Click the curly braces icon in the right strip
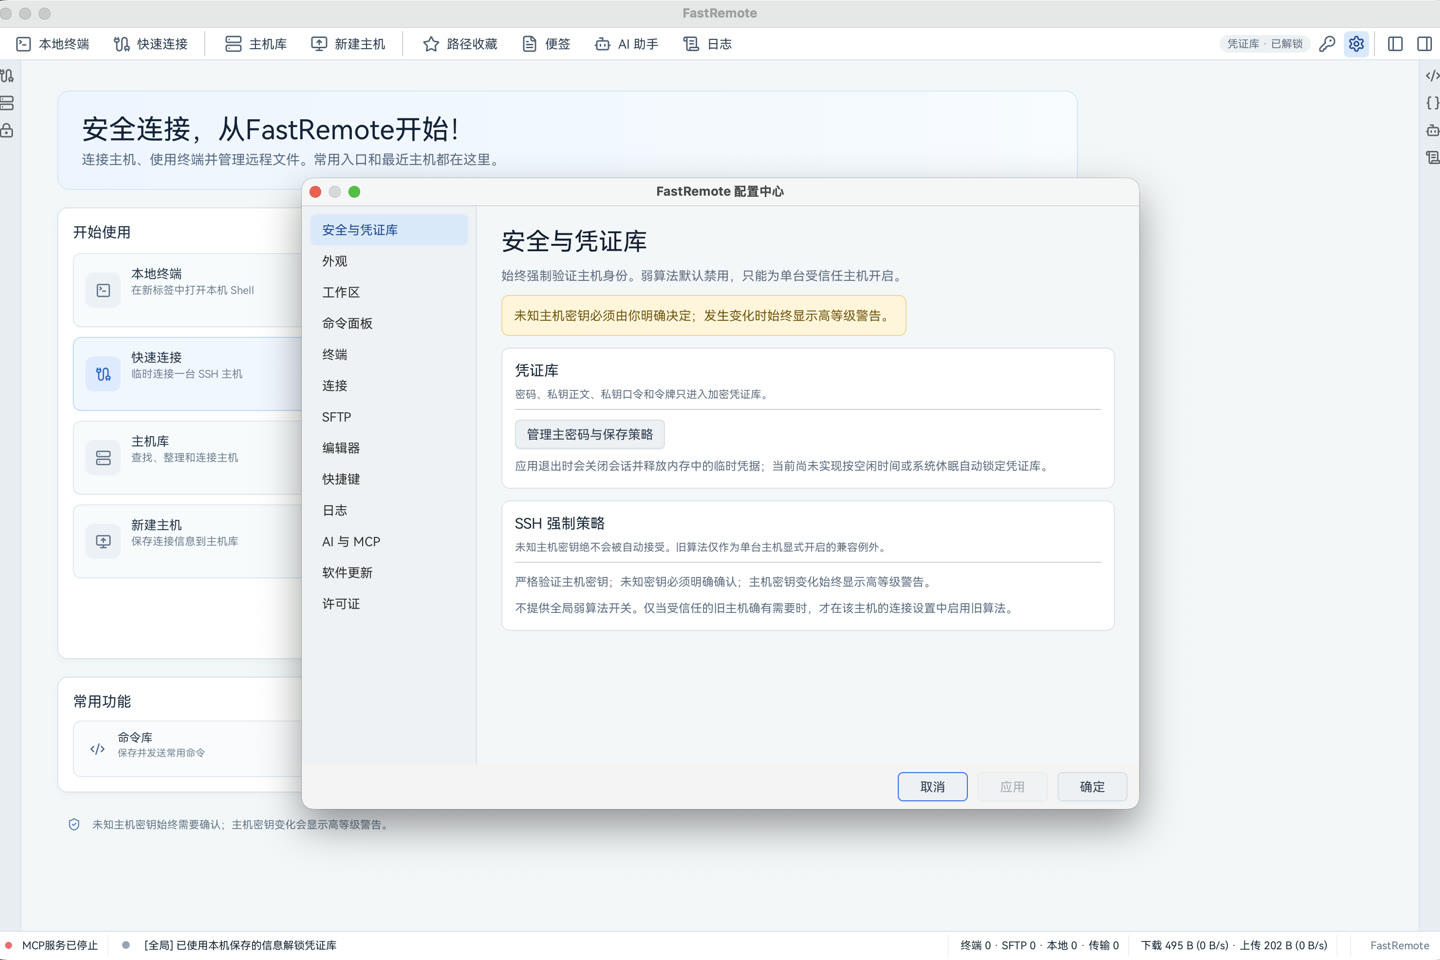This screenshot has width=1440, height=960. (x=1432, y=103)
